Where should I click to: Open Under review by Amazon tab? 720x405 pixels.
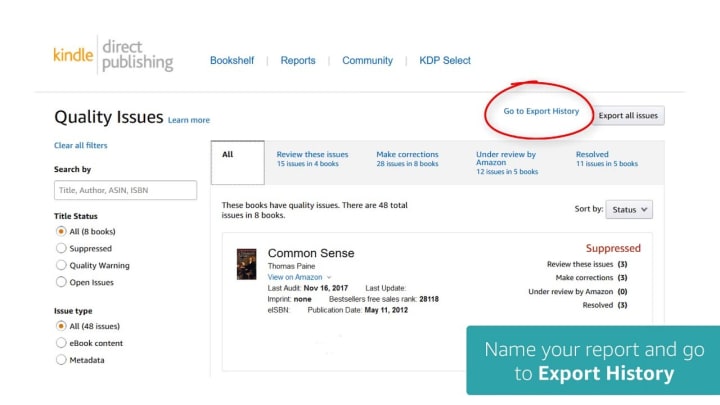click(507, 163)
